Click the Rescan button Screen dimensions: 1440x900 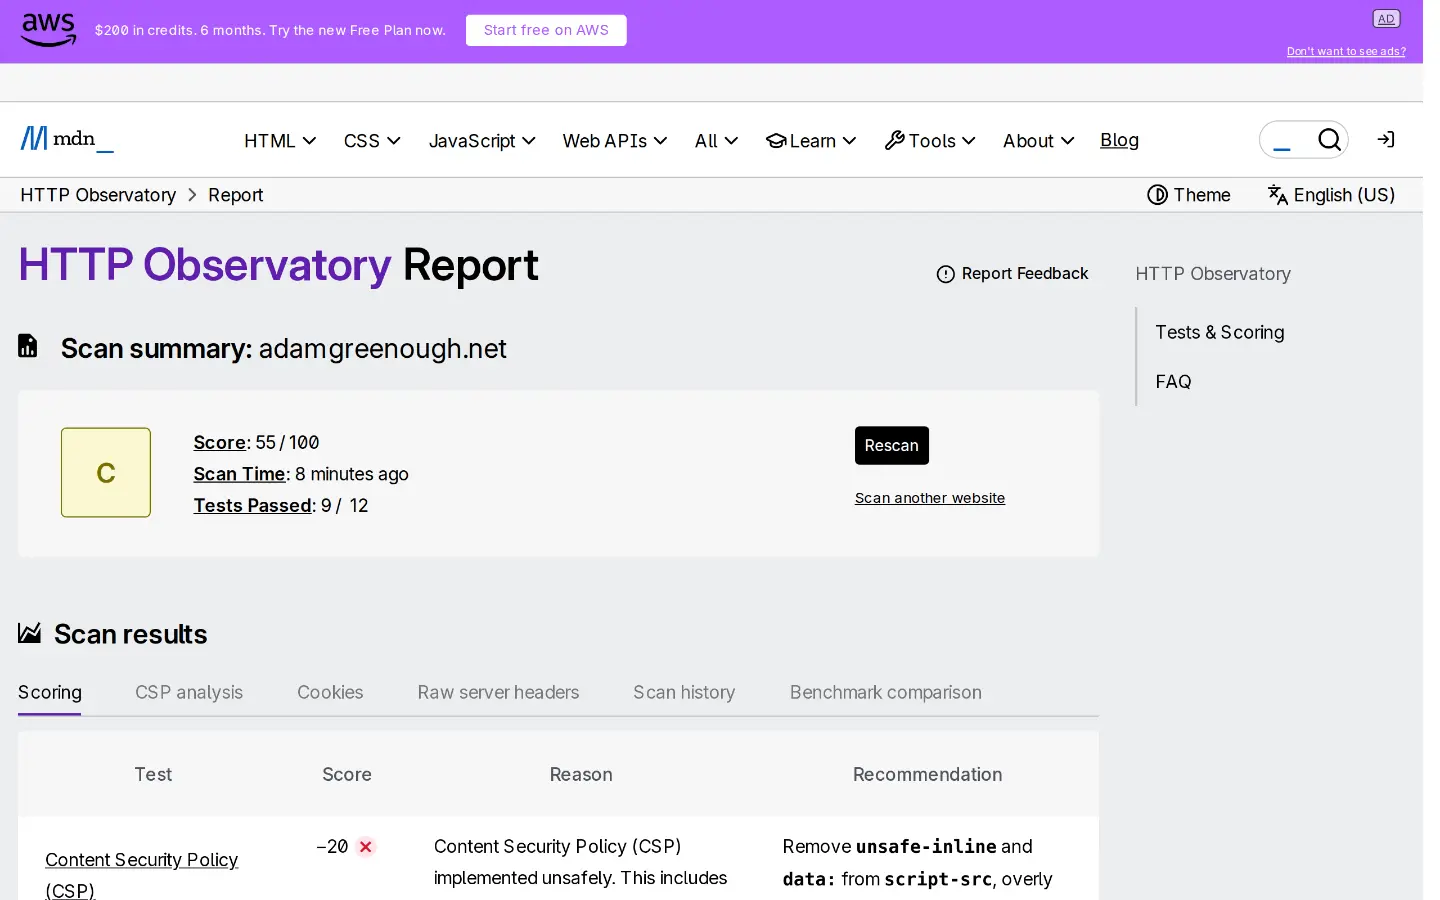[x=892, y=446]
